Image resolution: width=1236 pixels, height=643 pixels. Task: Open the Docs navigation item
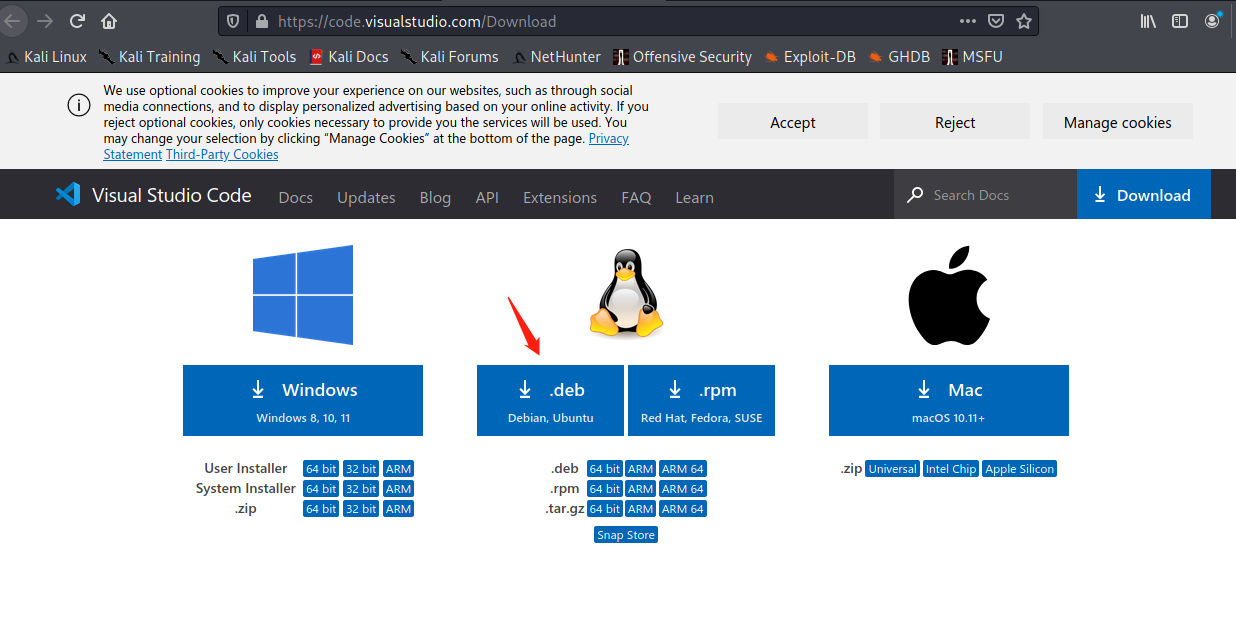click(x=296, y=197)
